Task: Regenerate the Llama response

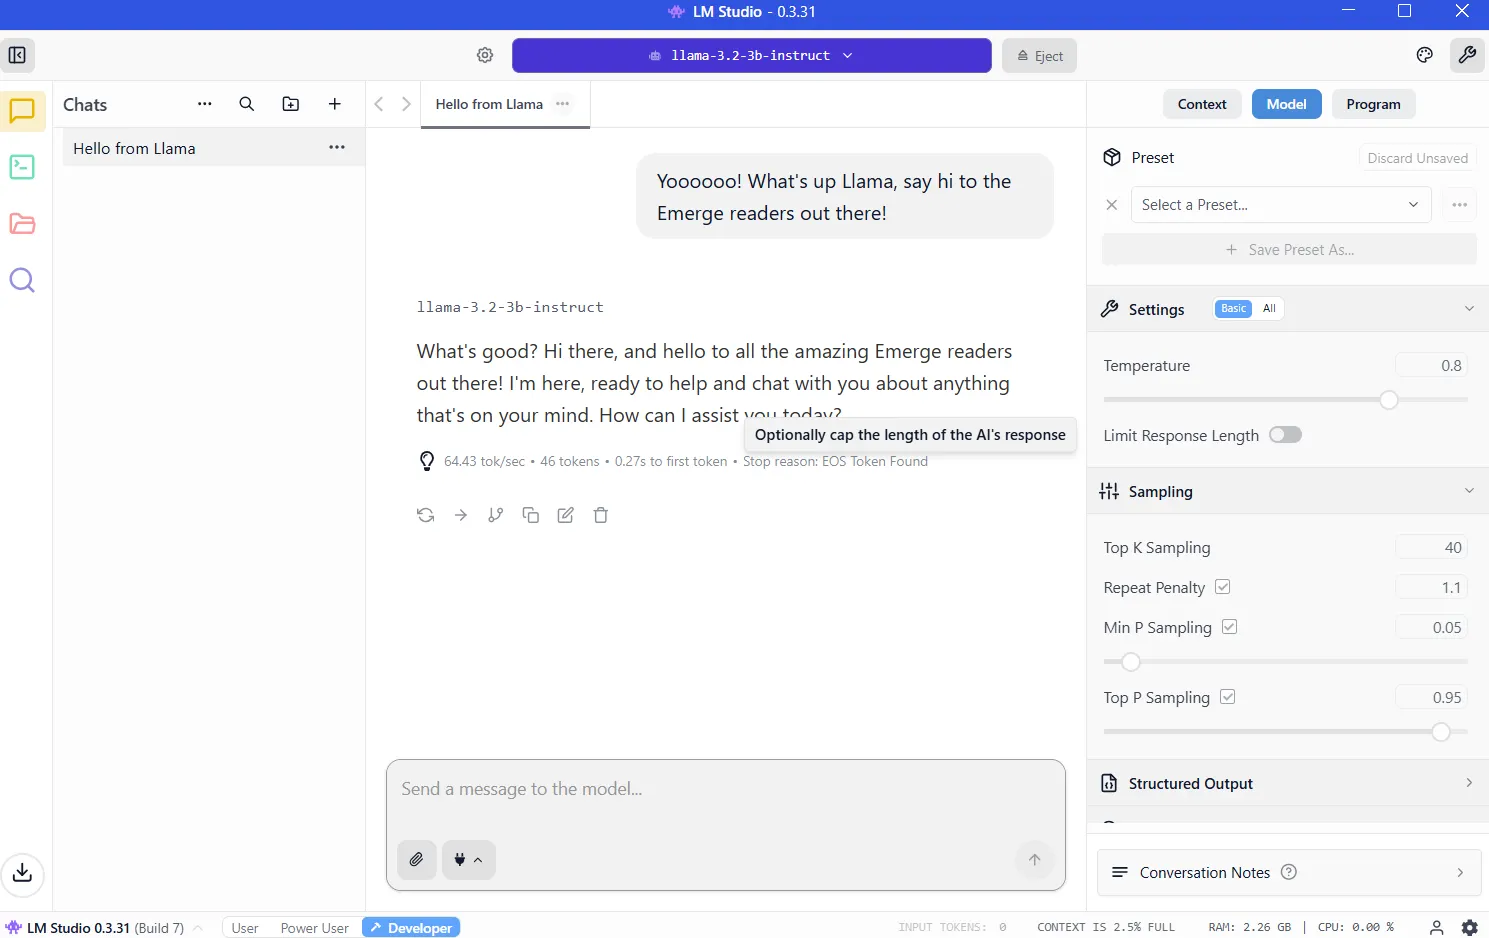Action: [425, 515]
